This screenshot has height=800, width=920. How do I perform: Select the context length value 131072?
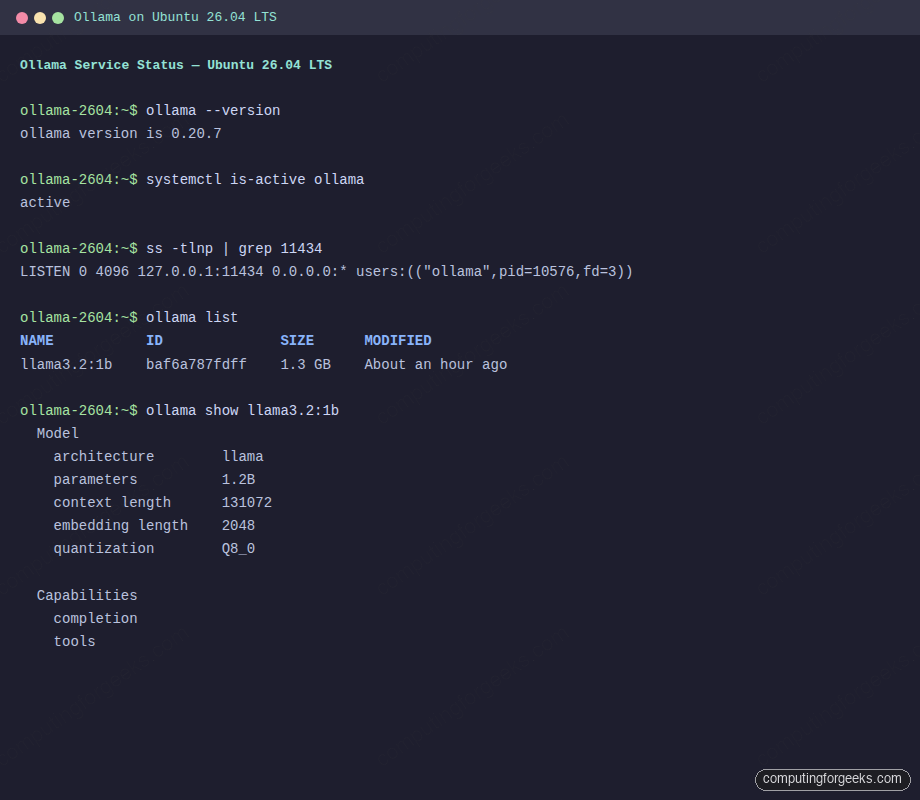point(246,502)
